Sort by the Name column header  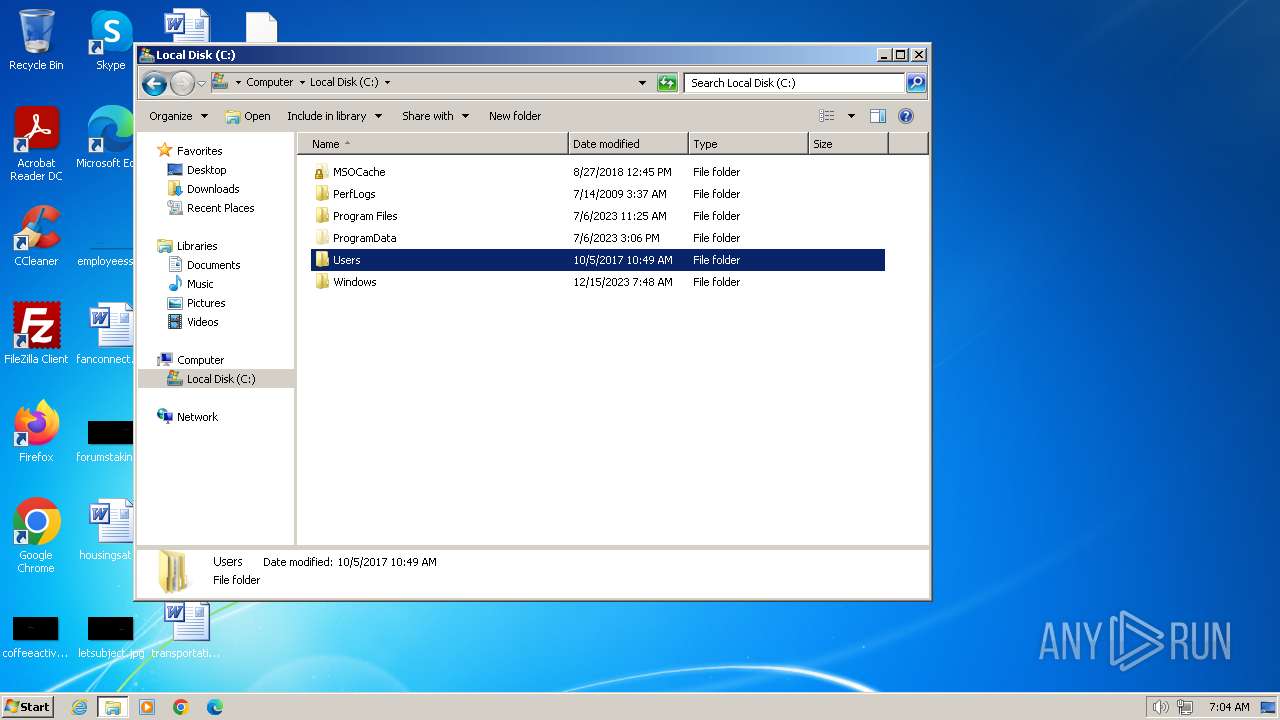pyautogui.click(x=432, y=144)
